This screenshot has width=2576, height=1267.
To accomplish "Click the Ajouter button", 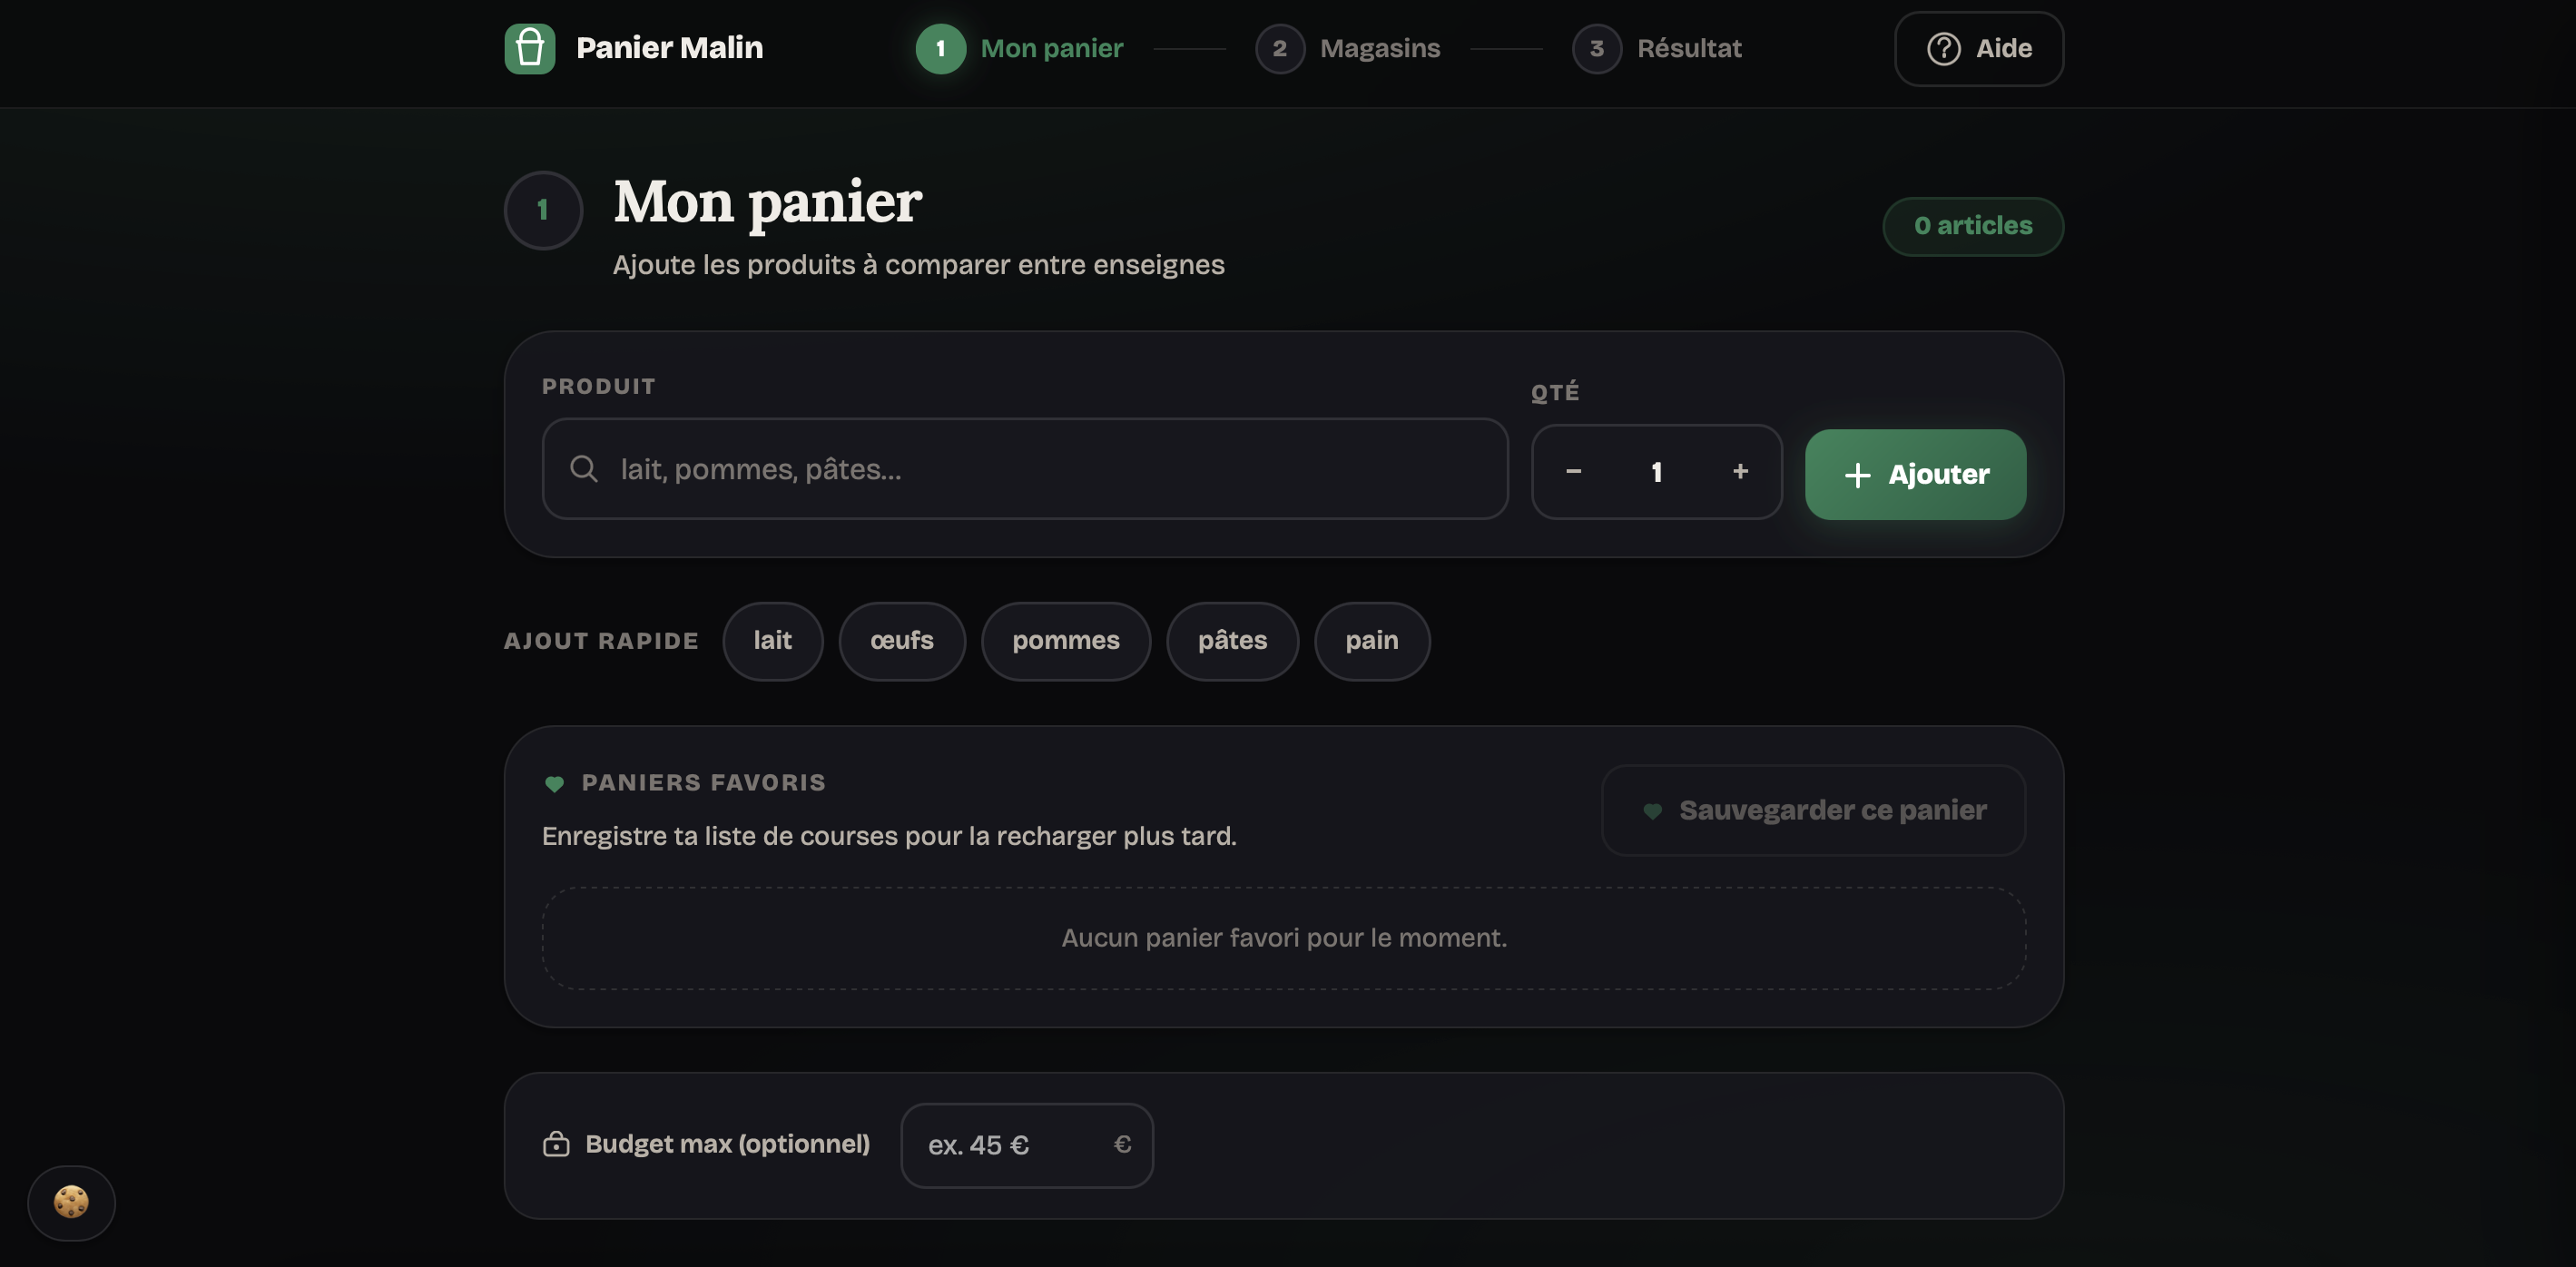I will [x=1915, y=474].
